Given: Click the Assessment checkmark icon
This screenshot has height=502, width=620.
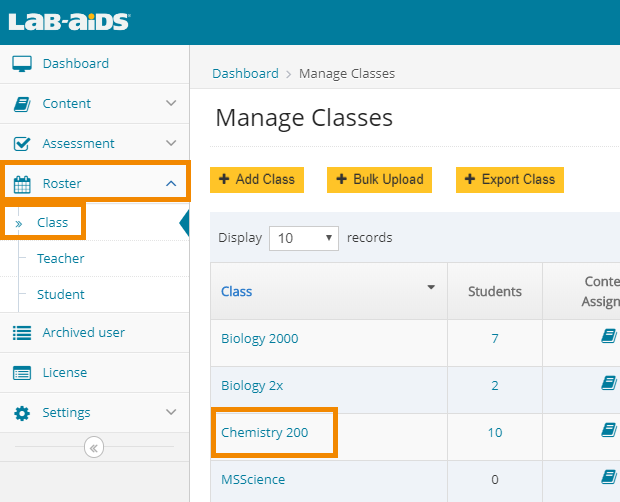Looking at the screenshot, I should 22,144.
